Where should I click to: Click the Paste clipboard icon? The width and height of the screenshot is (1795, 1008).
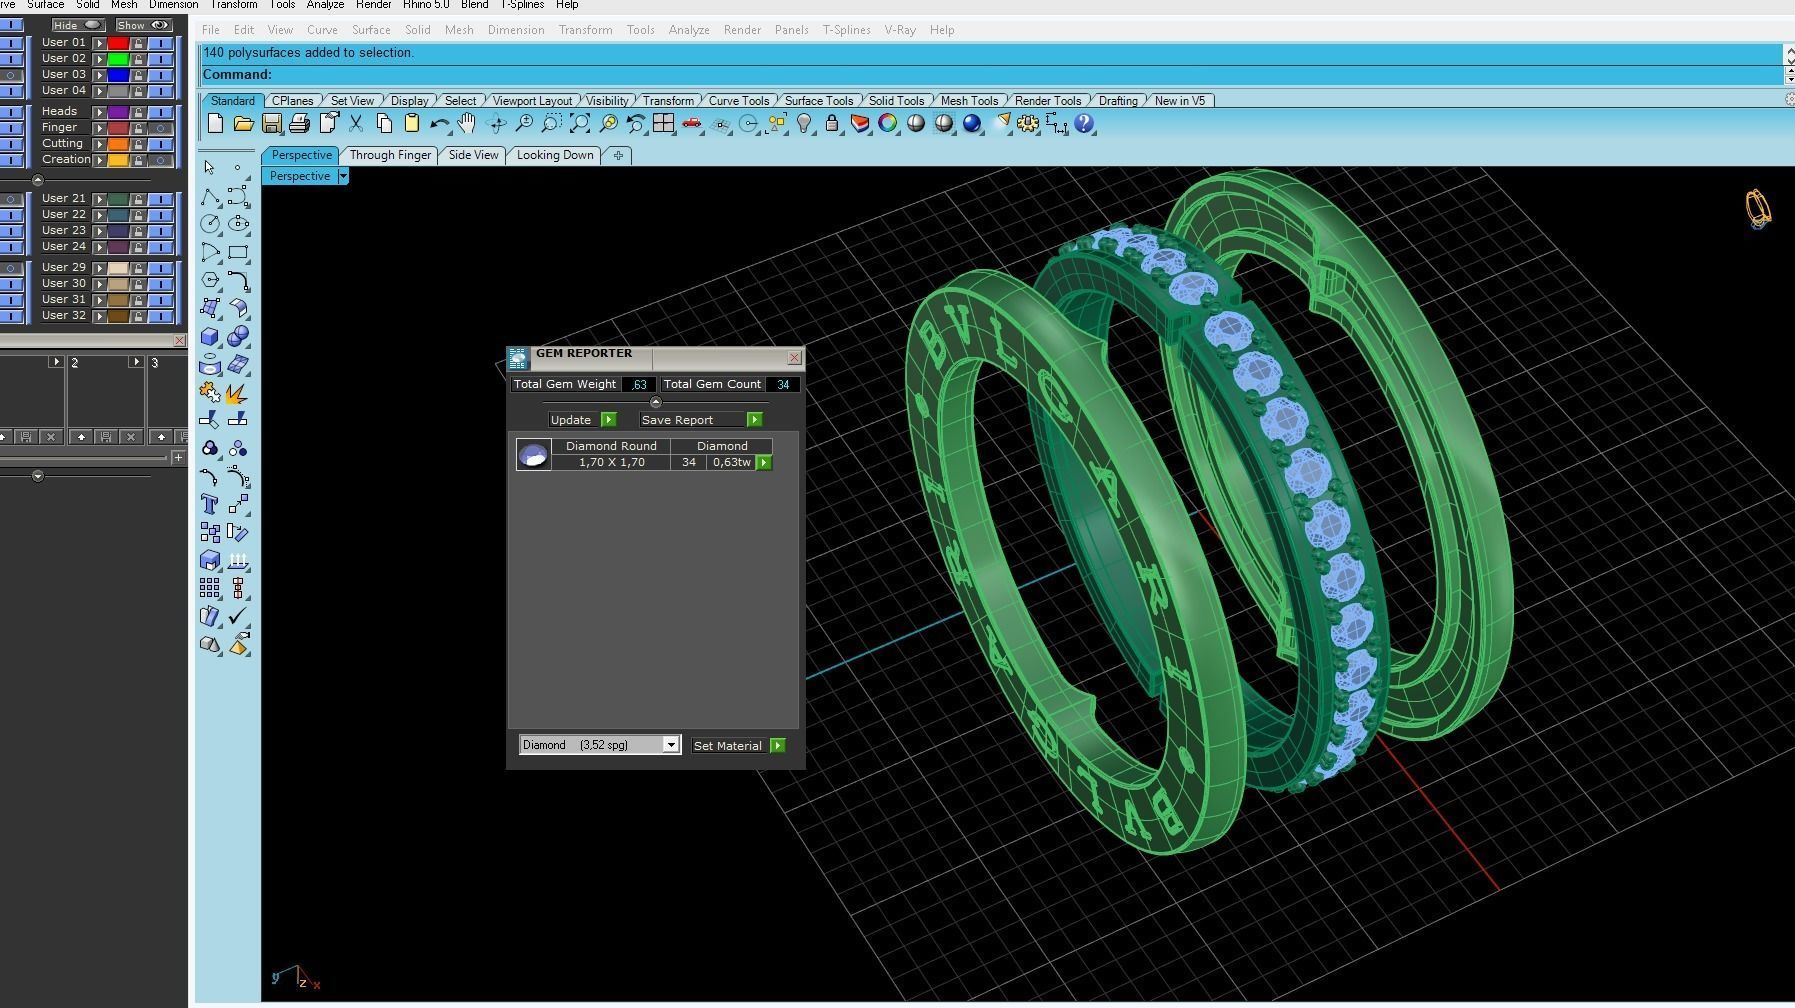pyautogui.click(x=411, y=124)
